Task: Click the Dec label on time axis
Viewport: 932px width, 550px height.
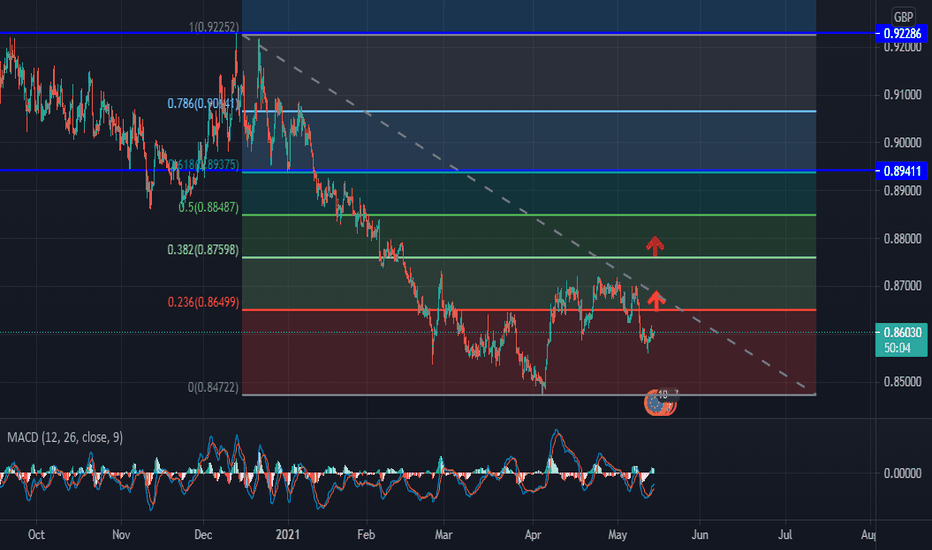Action: 203,535
